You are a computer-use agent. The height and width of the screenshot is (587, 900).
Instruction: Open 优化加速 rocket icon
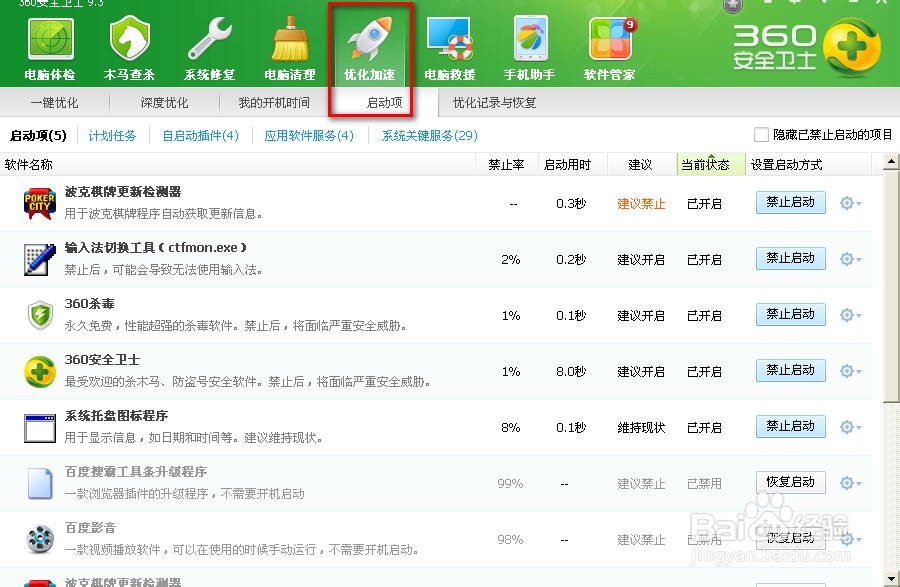tap(370, 39)
